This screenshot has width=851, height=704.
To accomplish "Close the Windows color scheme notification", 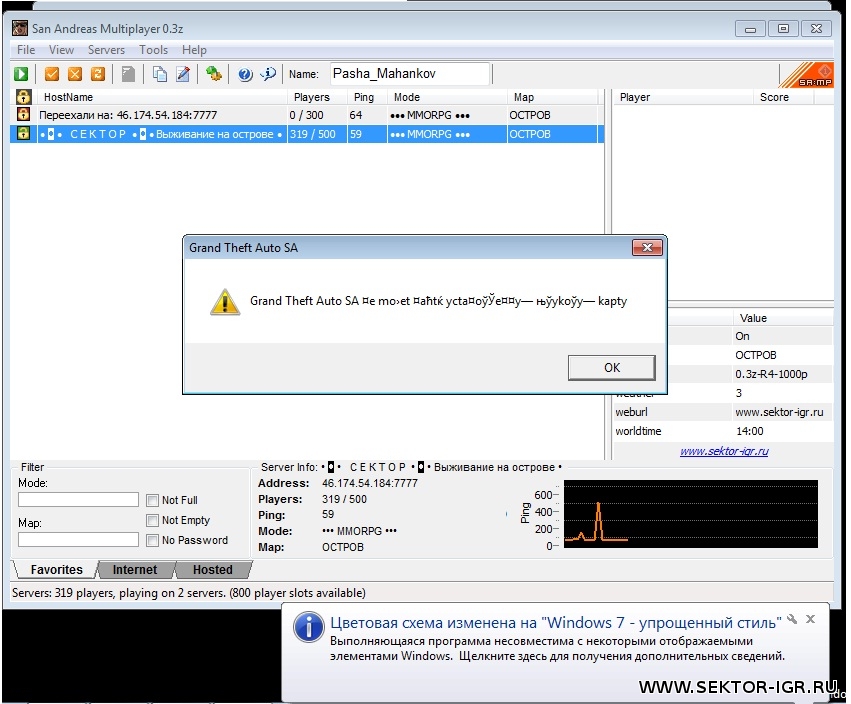I will click(811, 619).
